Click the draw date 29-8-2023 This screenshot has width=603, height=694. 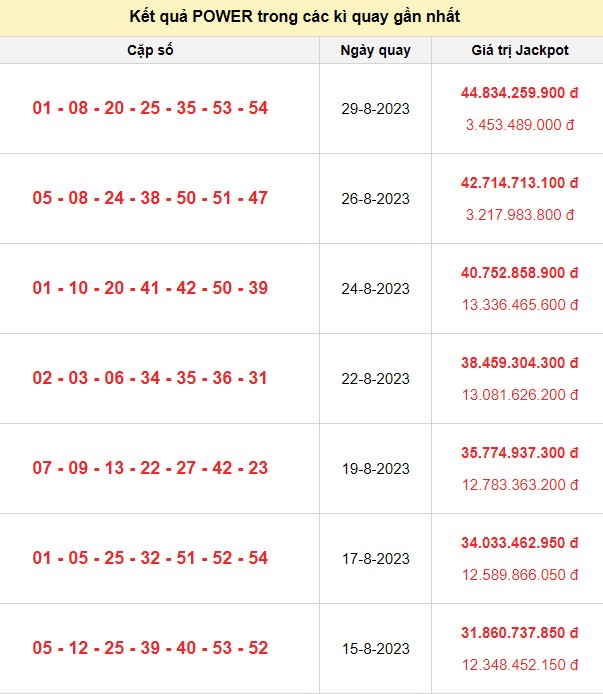375,108
